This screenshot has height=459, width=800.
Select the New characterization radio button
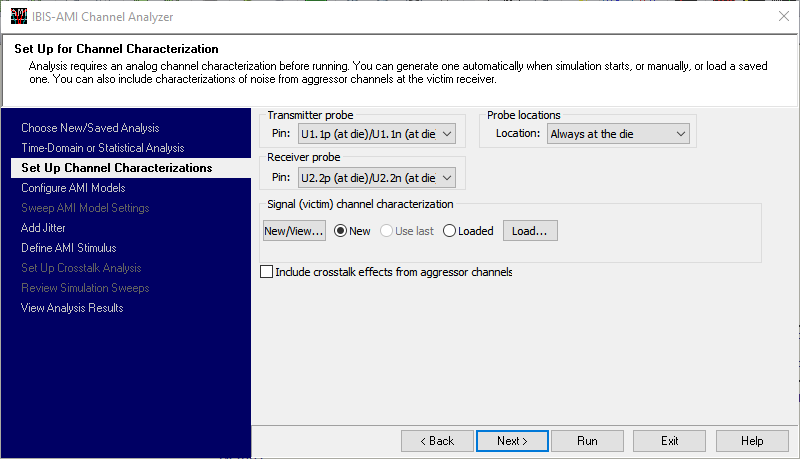tap(341, 231)
